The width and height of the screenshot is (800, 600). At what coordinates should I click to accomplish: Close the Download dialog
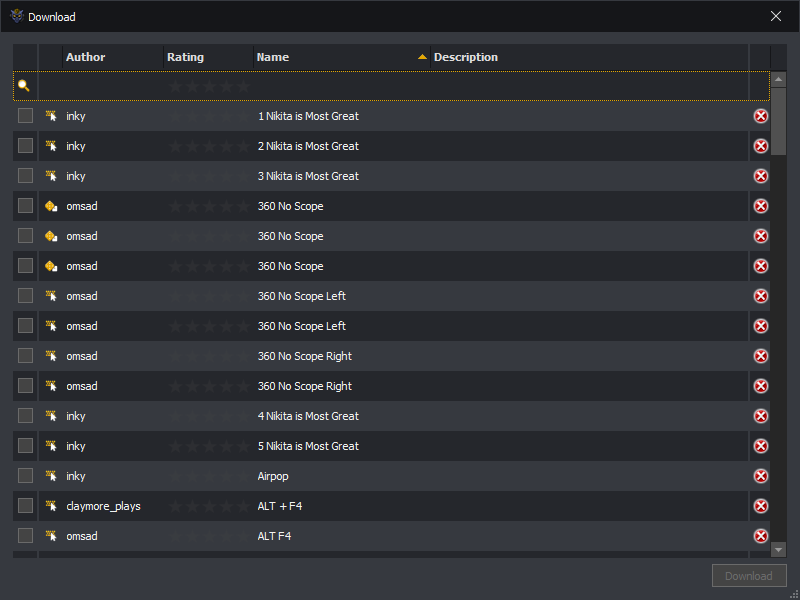(776, 16)
